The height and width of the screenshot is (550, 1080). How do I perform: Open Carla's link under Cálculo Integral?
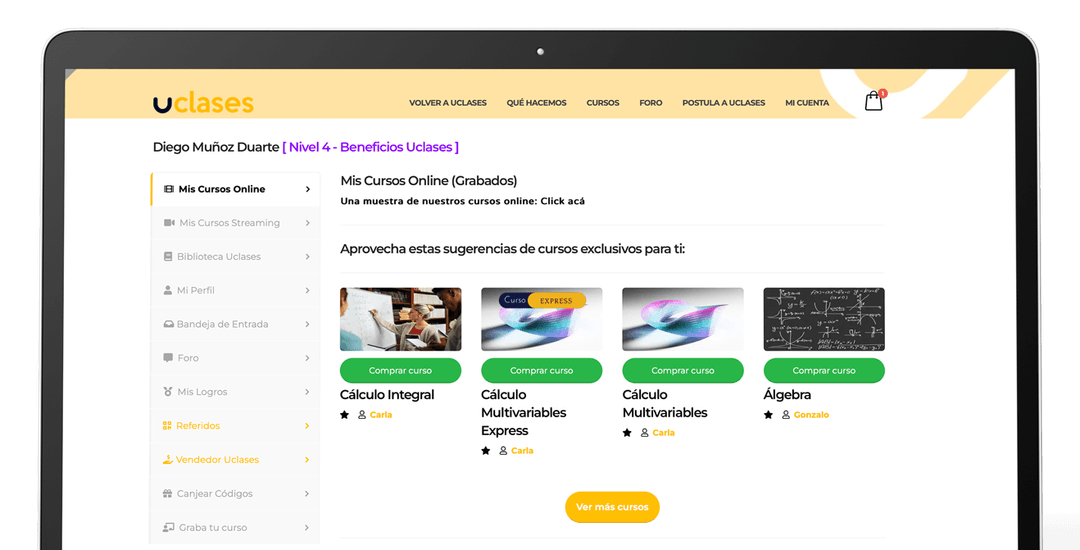point(381,415)
